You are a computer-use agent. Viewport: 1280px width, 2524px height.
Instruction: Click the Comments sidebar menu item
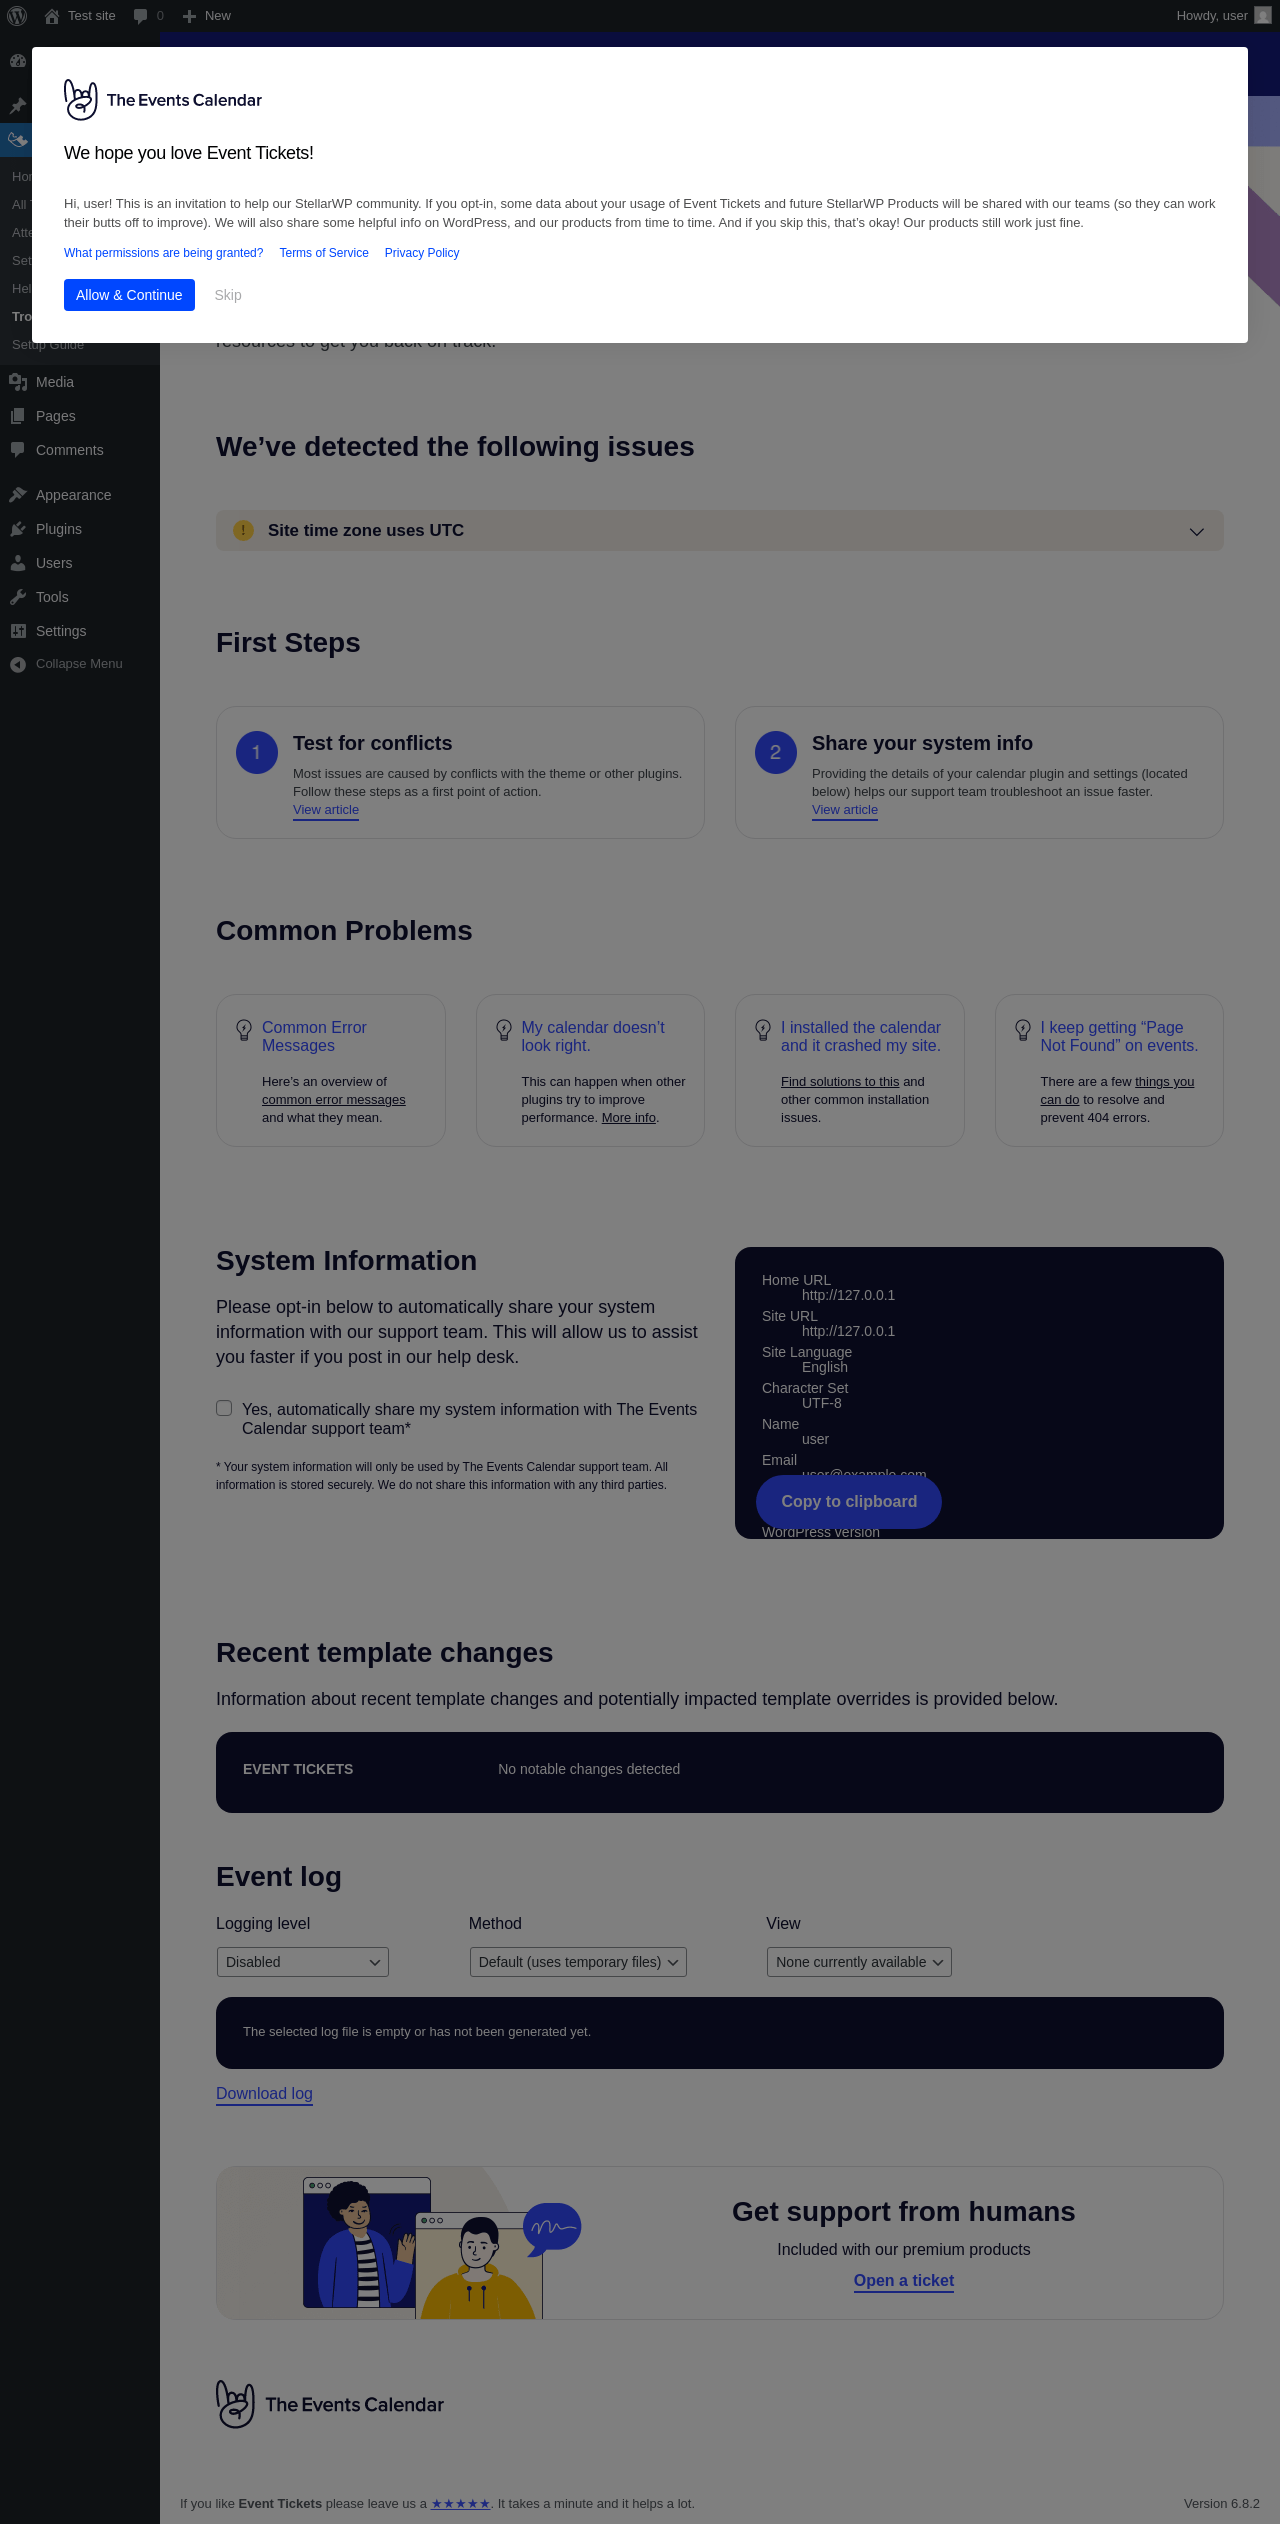coord(80,450)
